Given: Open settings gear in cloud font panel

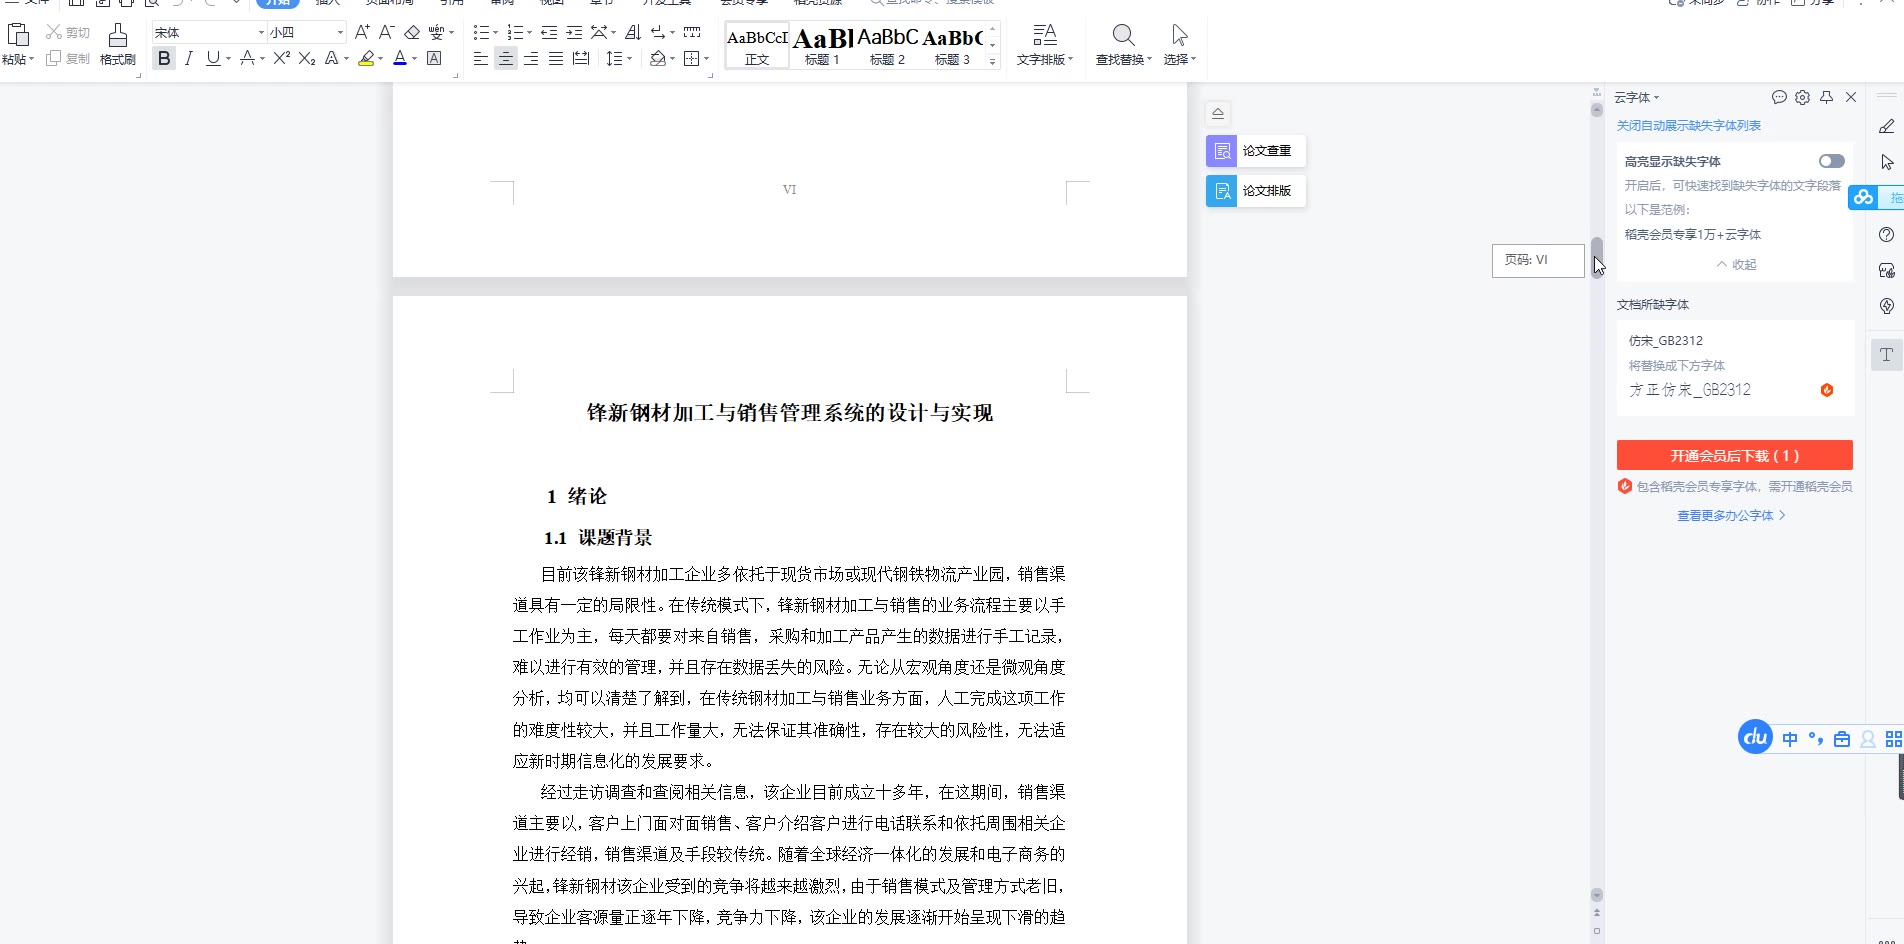Looking at the screenshot, I should pos(1802,97).
